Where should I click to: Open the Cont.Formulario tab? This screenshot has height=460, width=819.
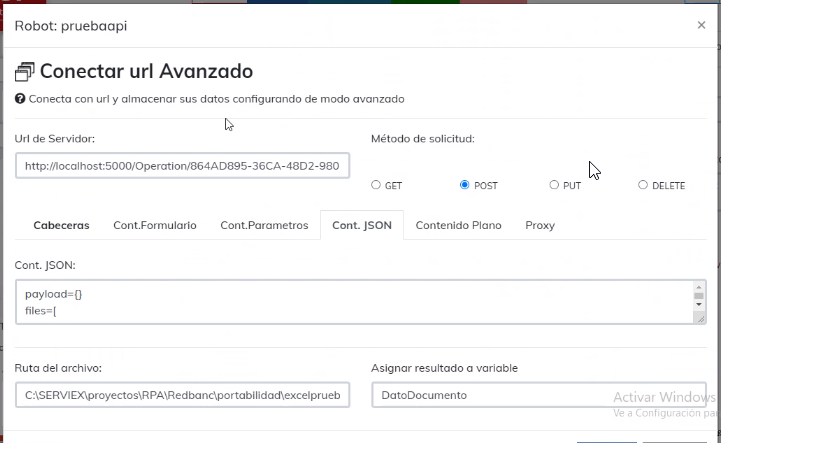[154, 225]
